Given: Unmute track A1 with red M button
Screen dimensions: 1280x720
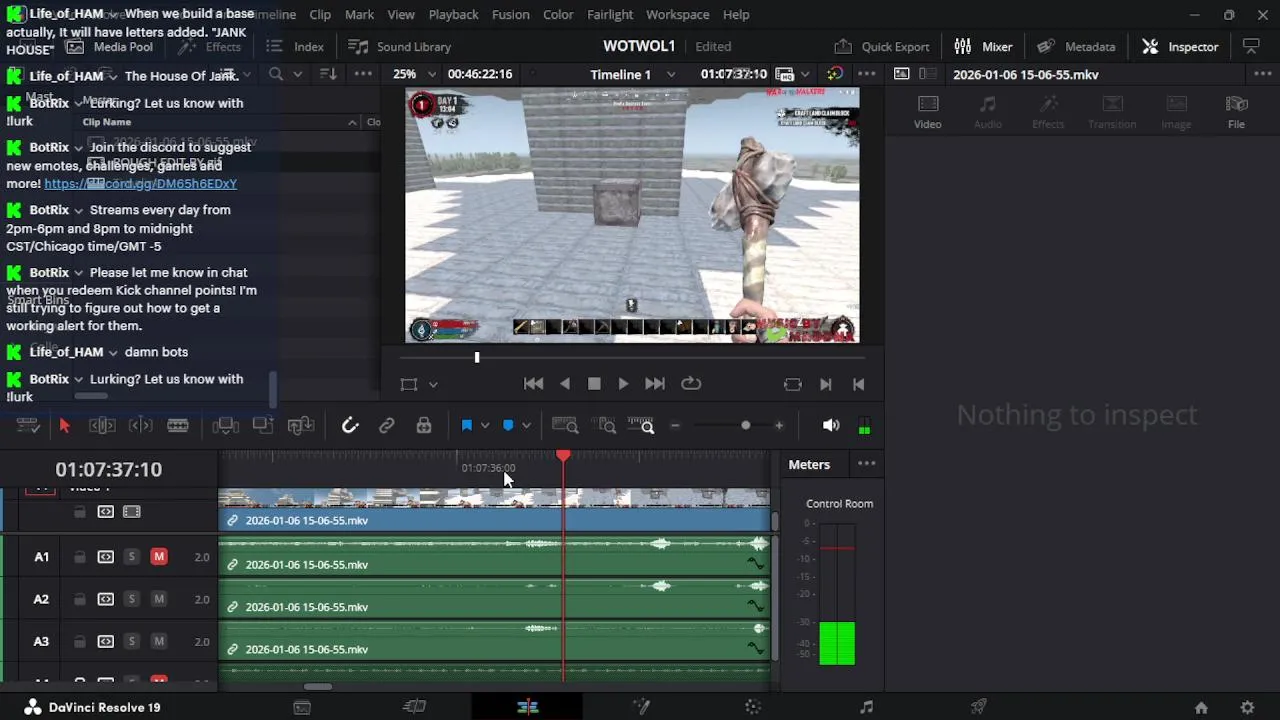Looking at the screenshot, I should (x=159, y=557).
